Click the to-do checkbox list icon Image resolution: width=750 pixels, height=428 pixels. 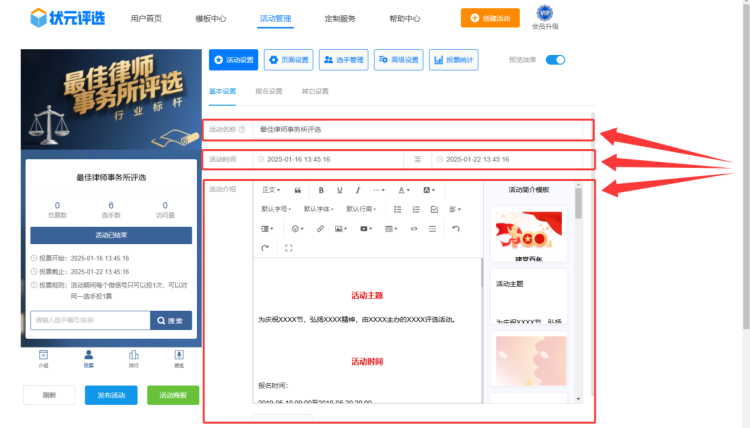point(434,209)
